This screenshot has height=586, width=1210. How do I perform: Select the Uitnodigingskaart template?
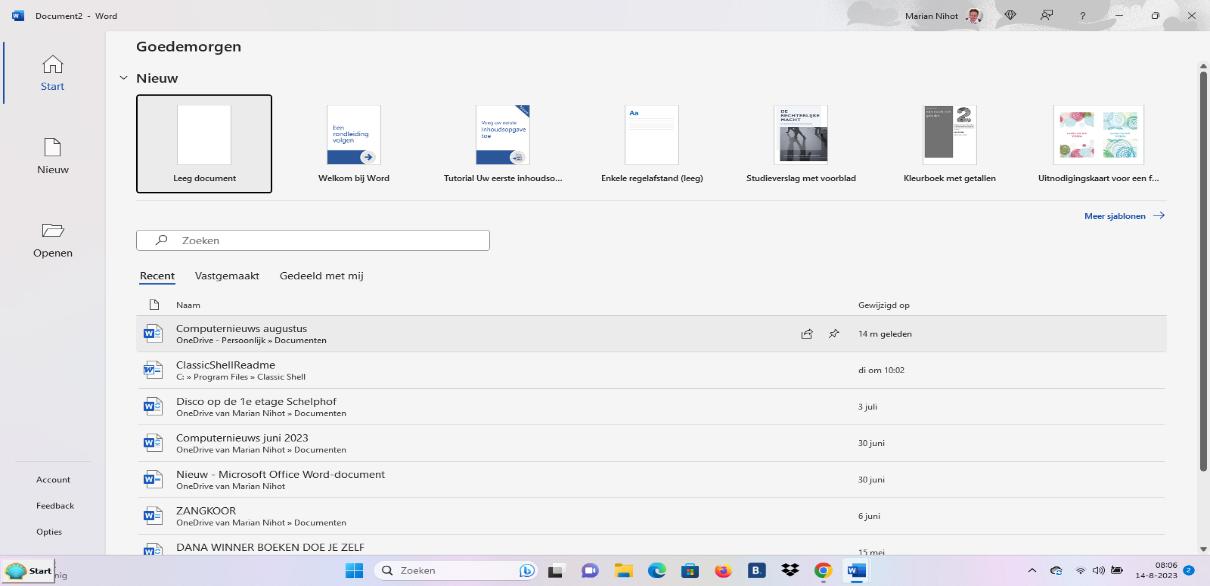click(1099, 144)
